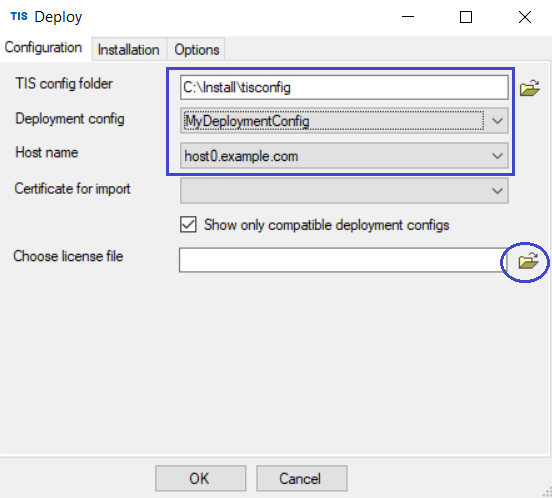Viewport: 552px width, 498px height.
Task: Select the Configuration tab
Action: pos(43,48)
